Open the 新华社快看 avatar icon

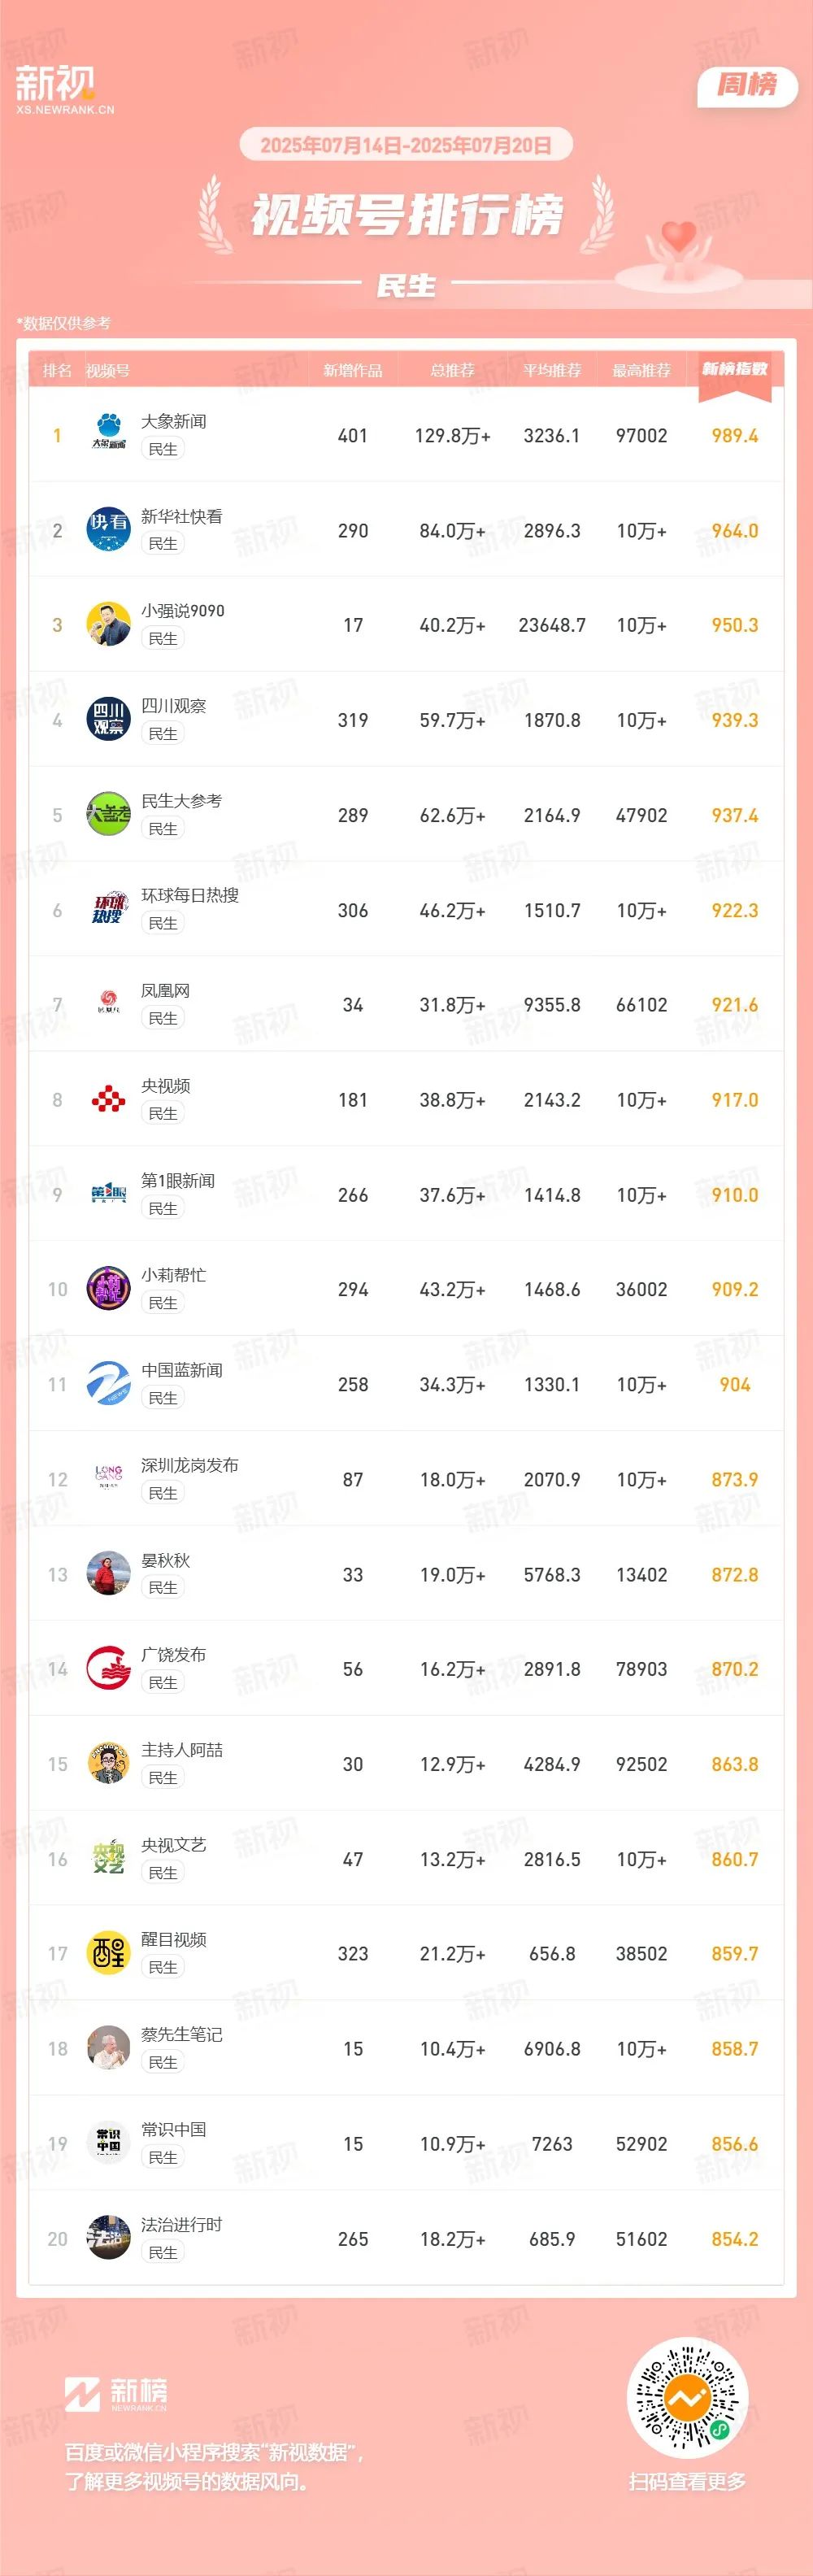109,530
